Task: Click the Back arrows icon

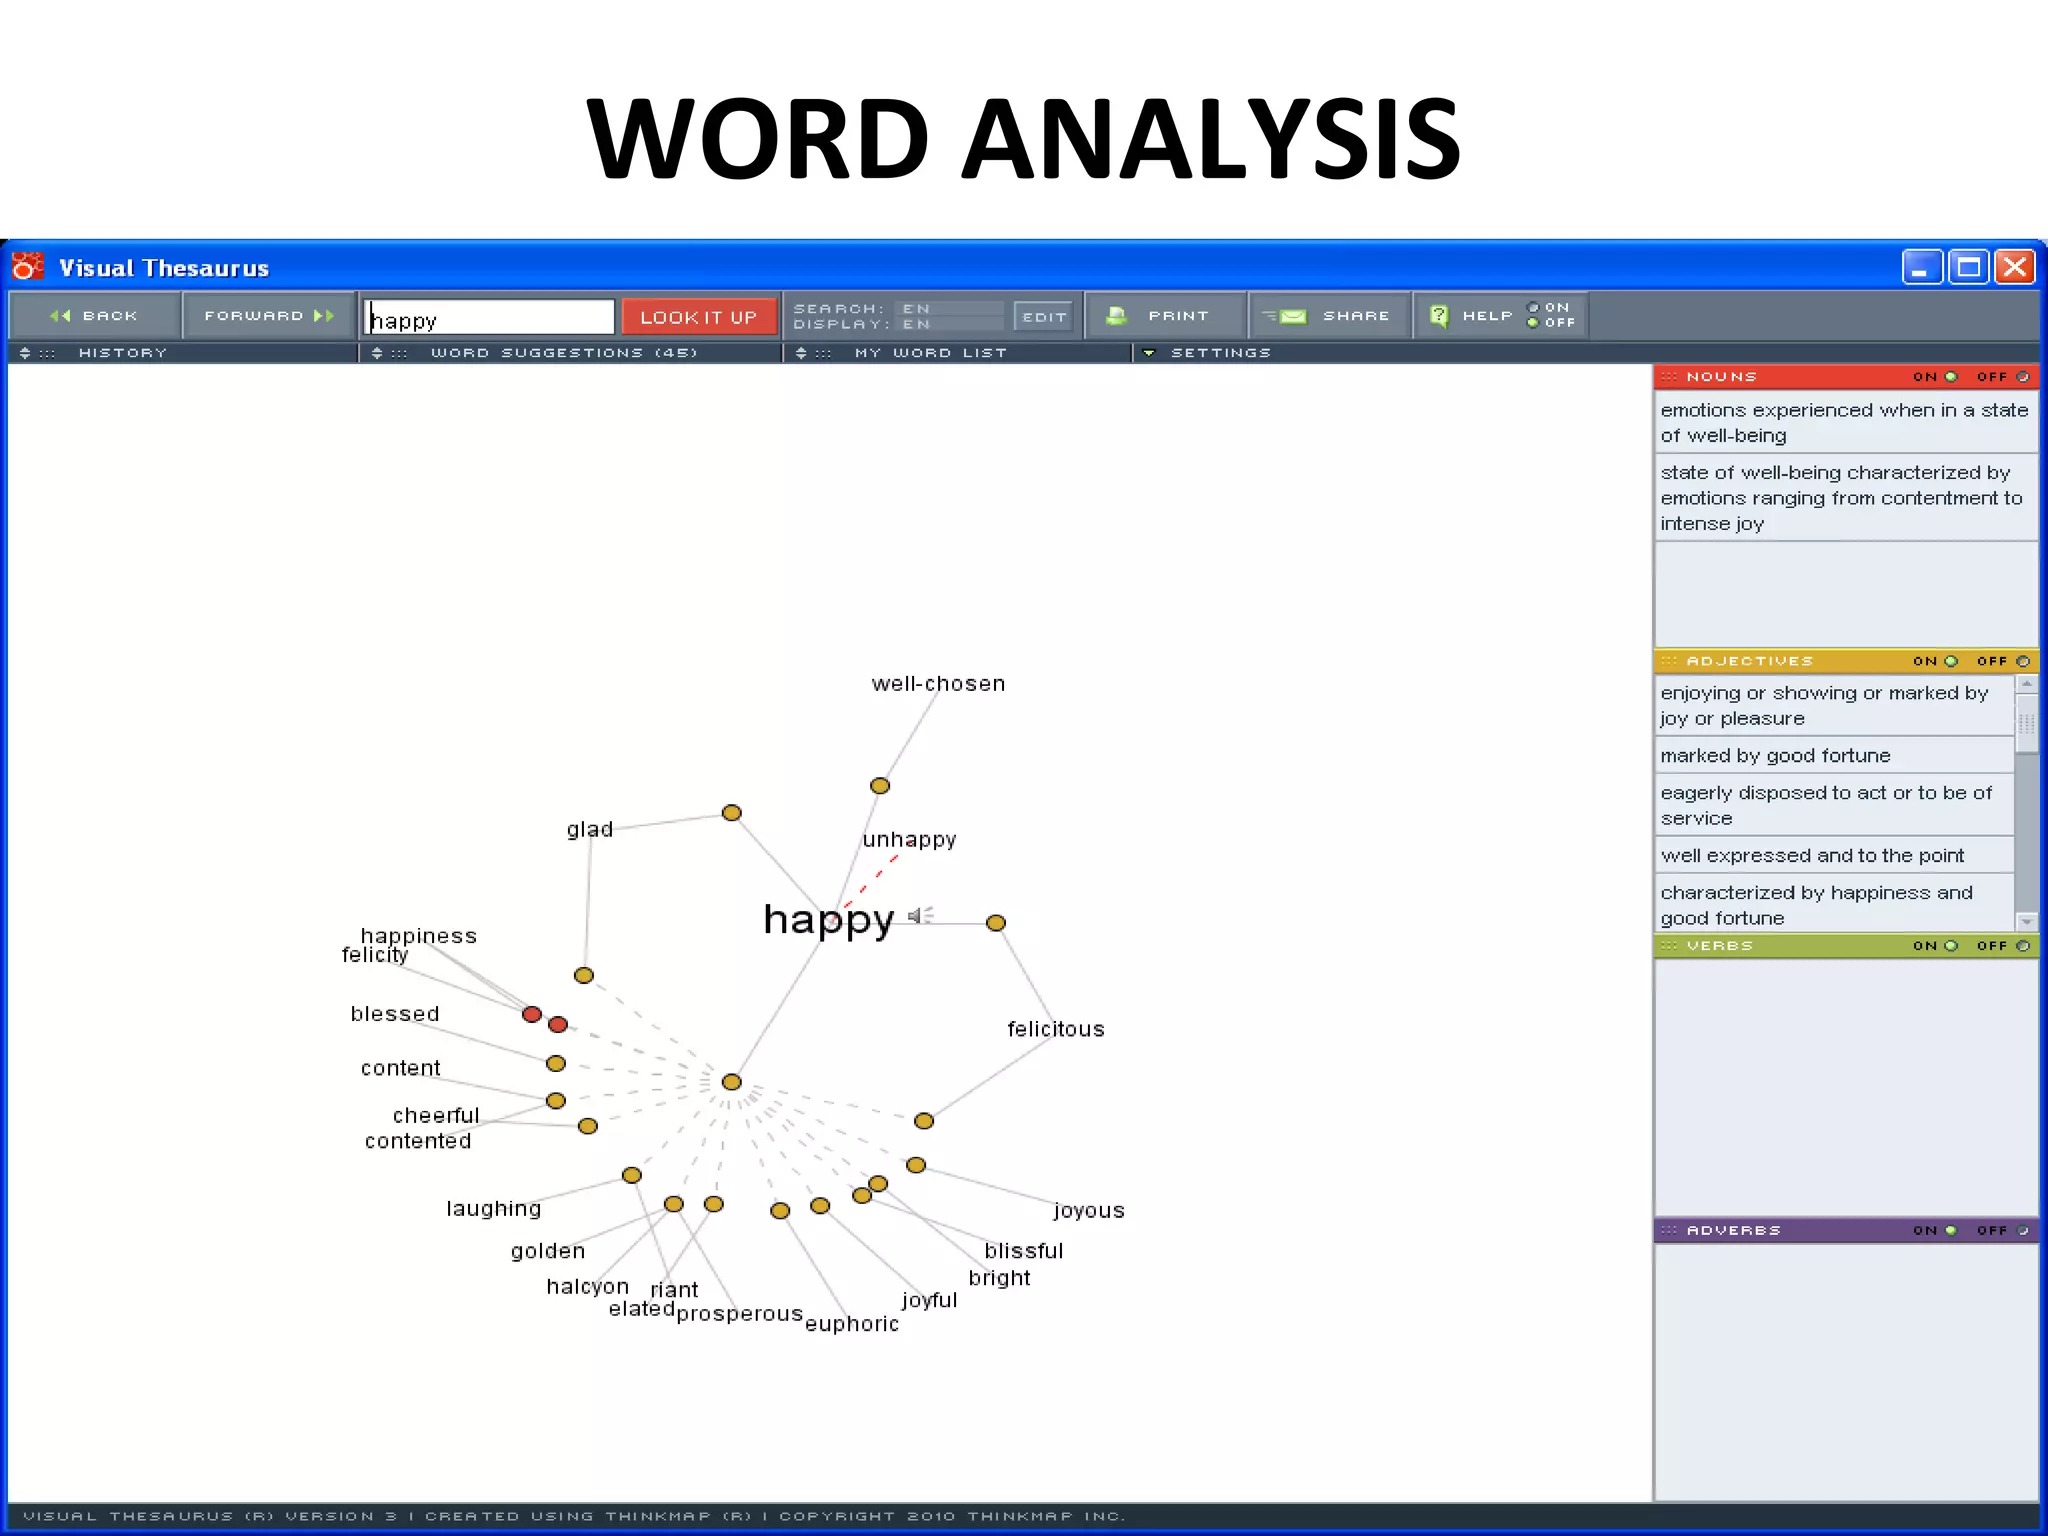Action: [60, 316]
